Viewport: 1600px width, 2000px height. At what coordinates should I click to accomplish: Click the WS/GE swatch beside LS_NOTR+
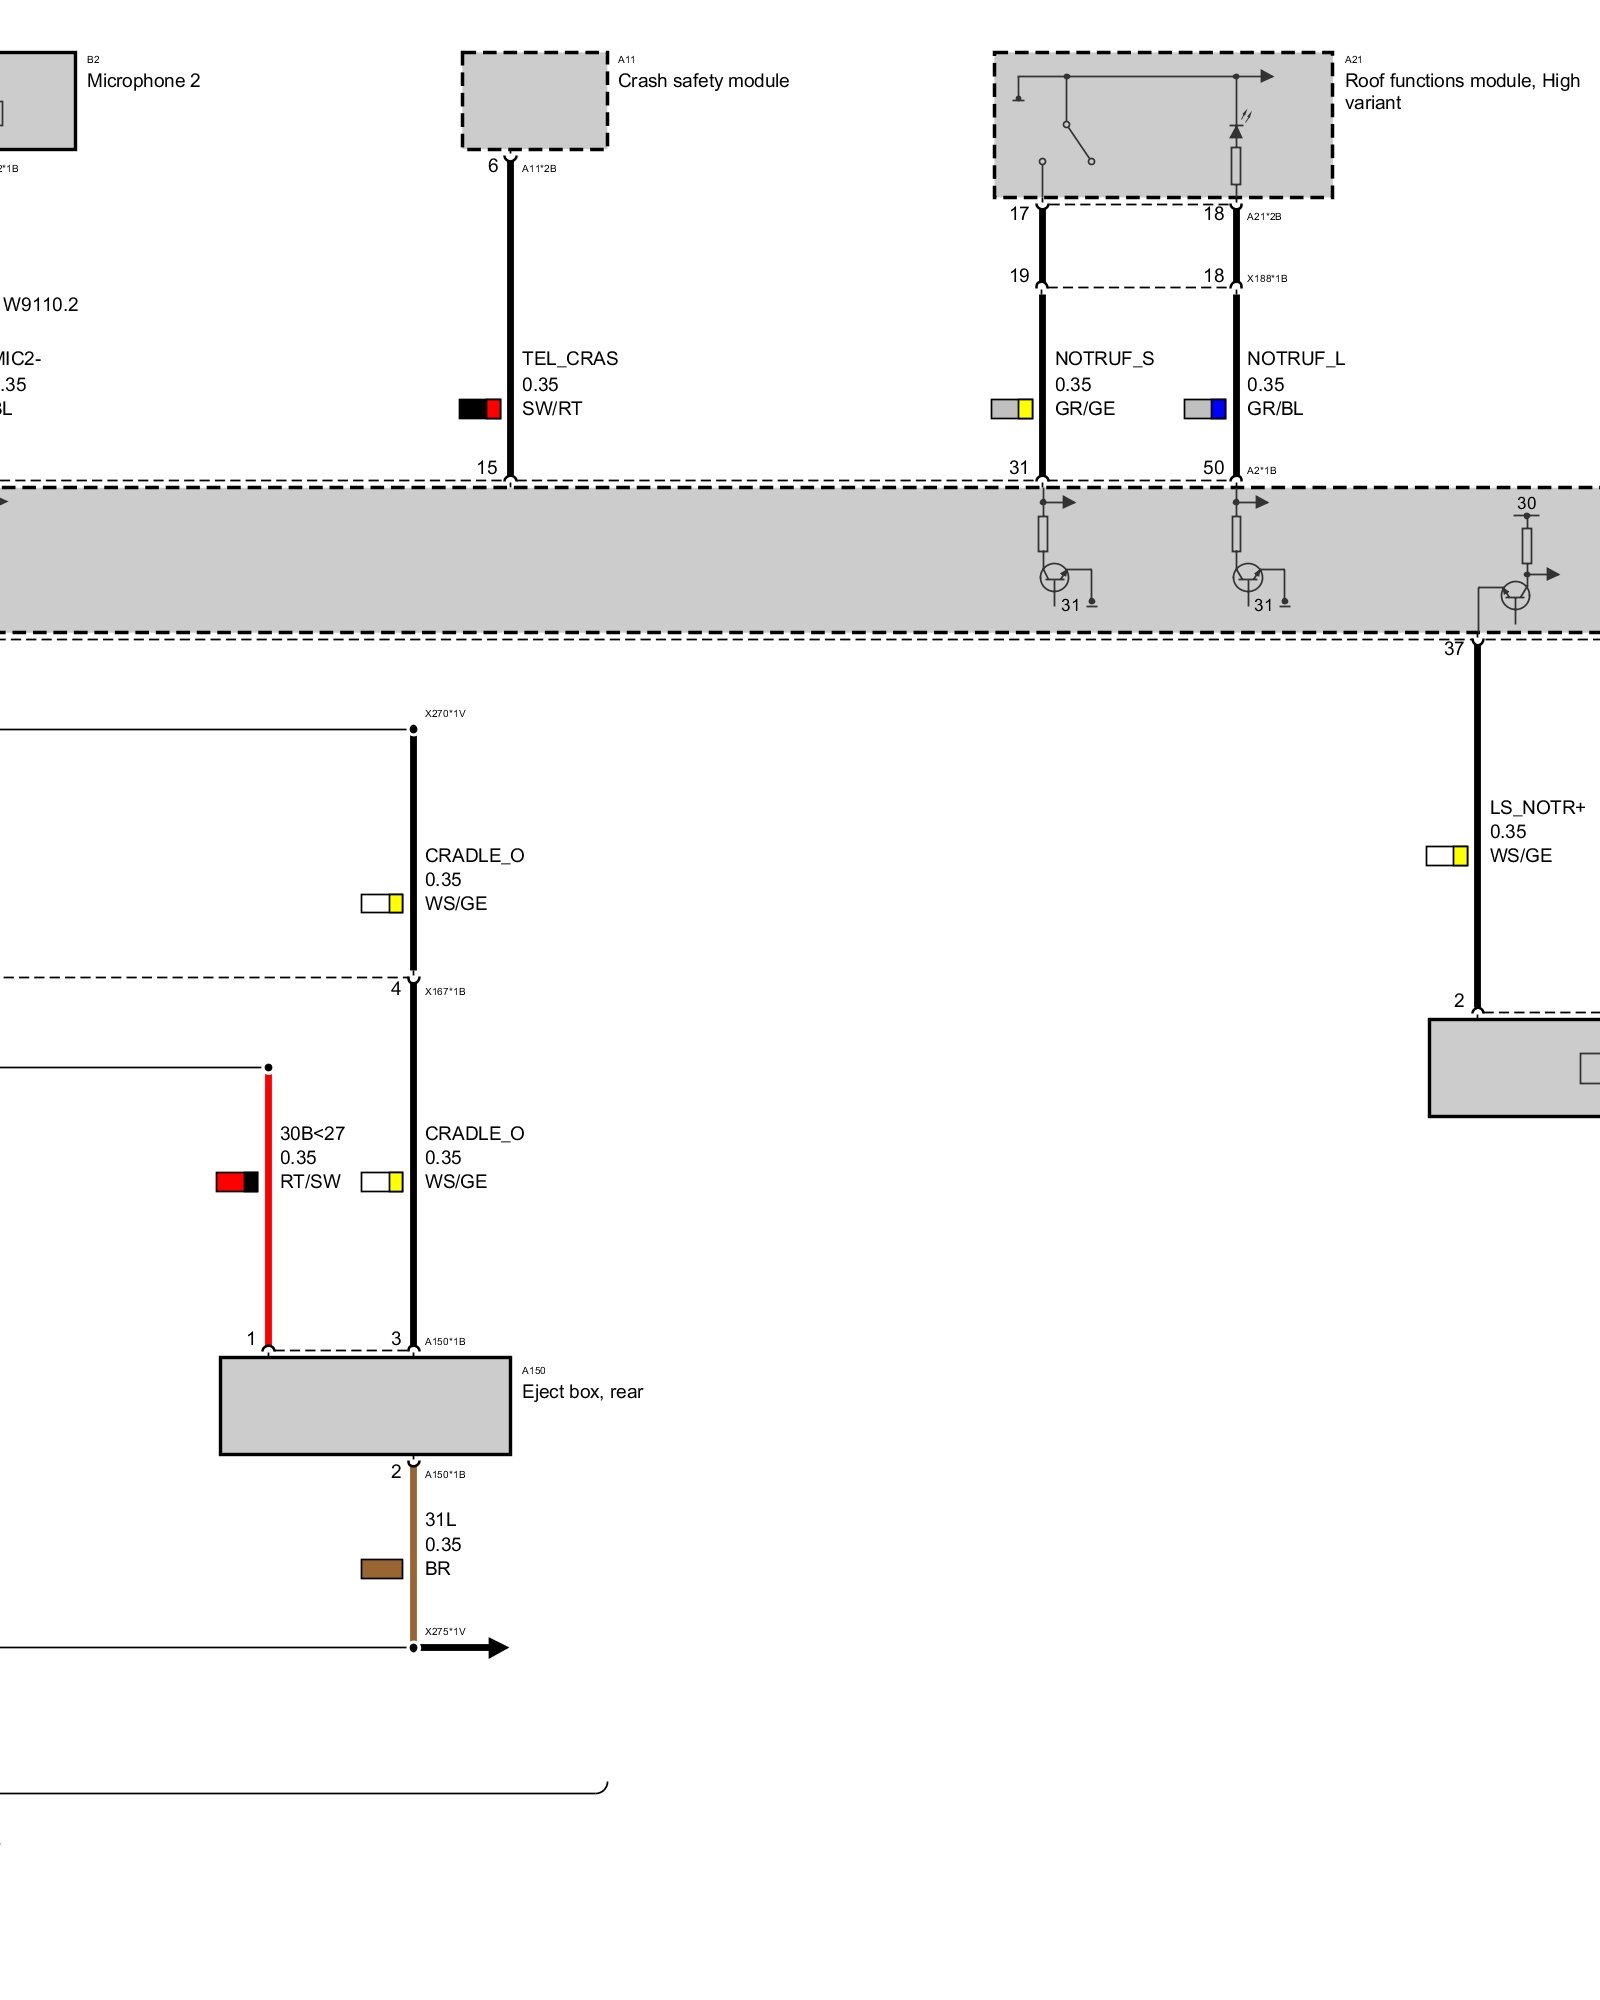1446,856
